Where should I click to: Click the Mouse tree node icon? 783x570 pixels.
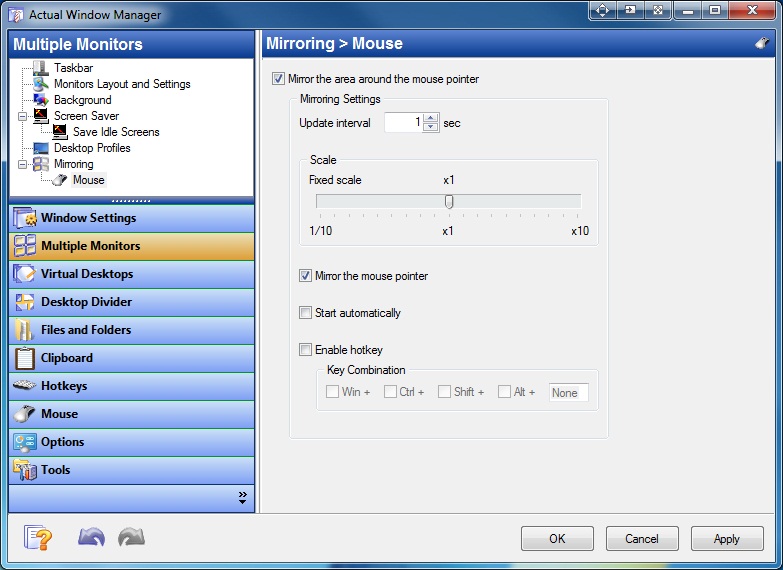(60, 180)
